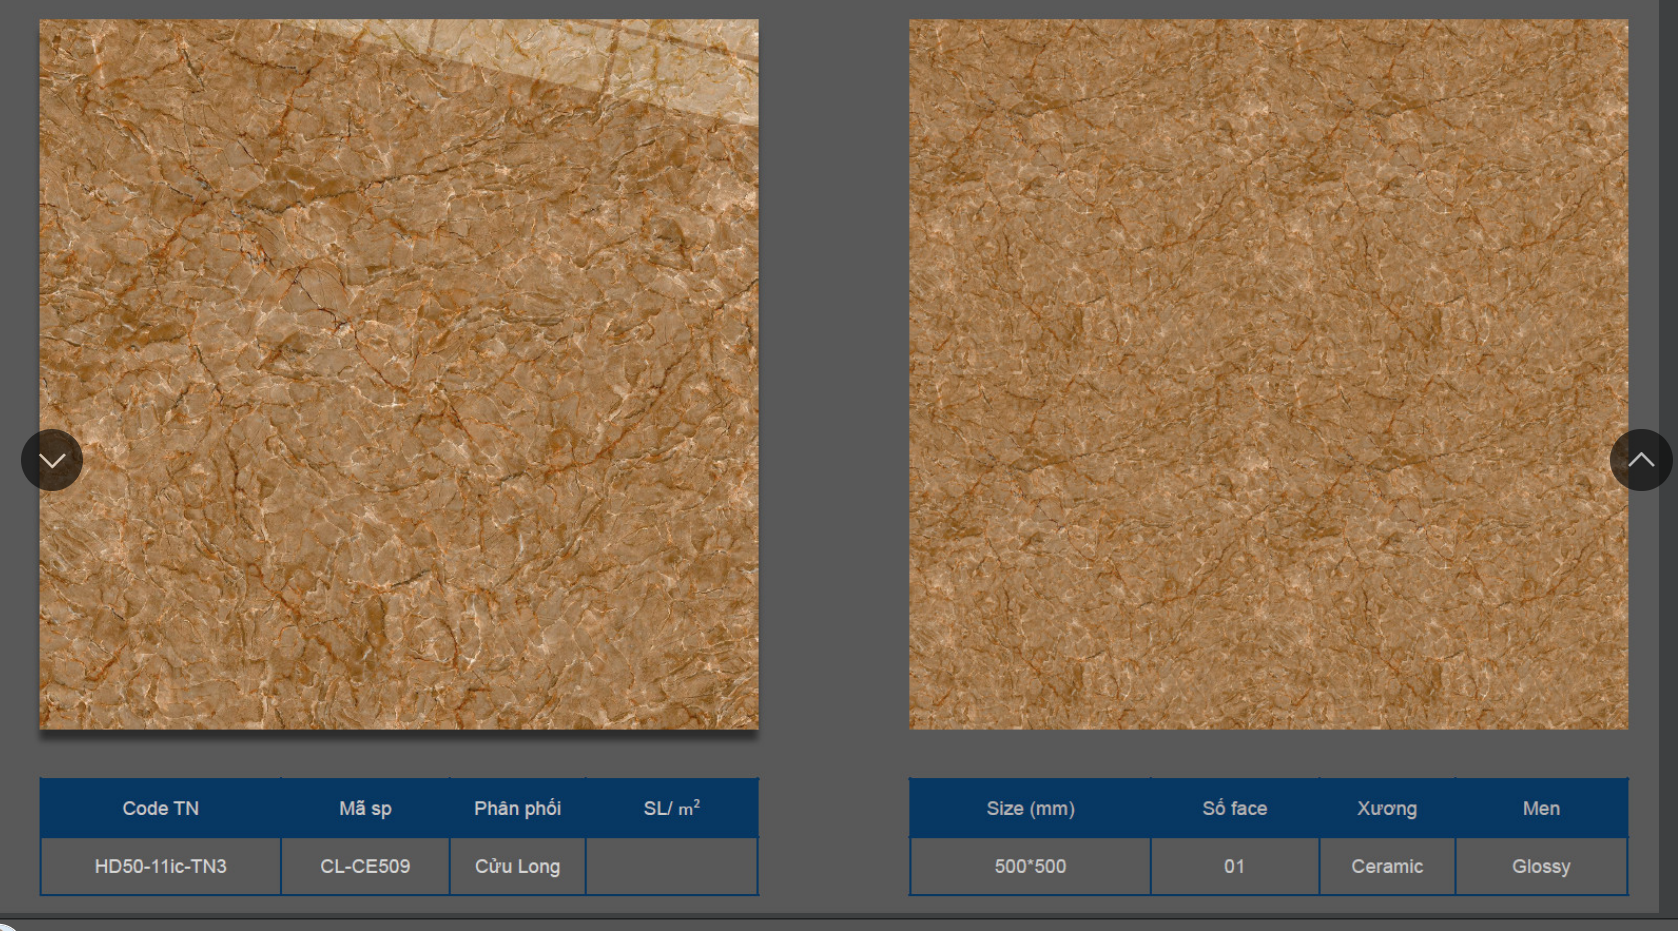
Task: Select the Ceramic value cell
Action: [x=1387, y=866]
